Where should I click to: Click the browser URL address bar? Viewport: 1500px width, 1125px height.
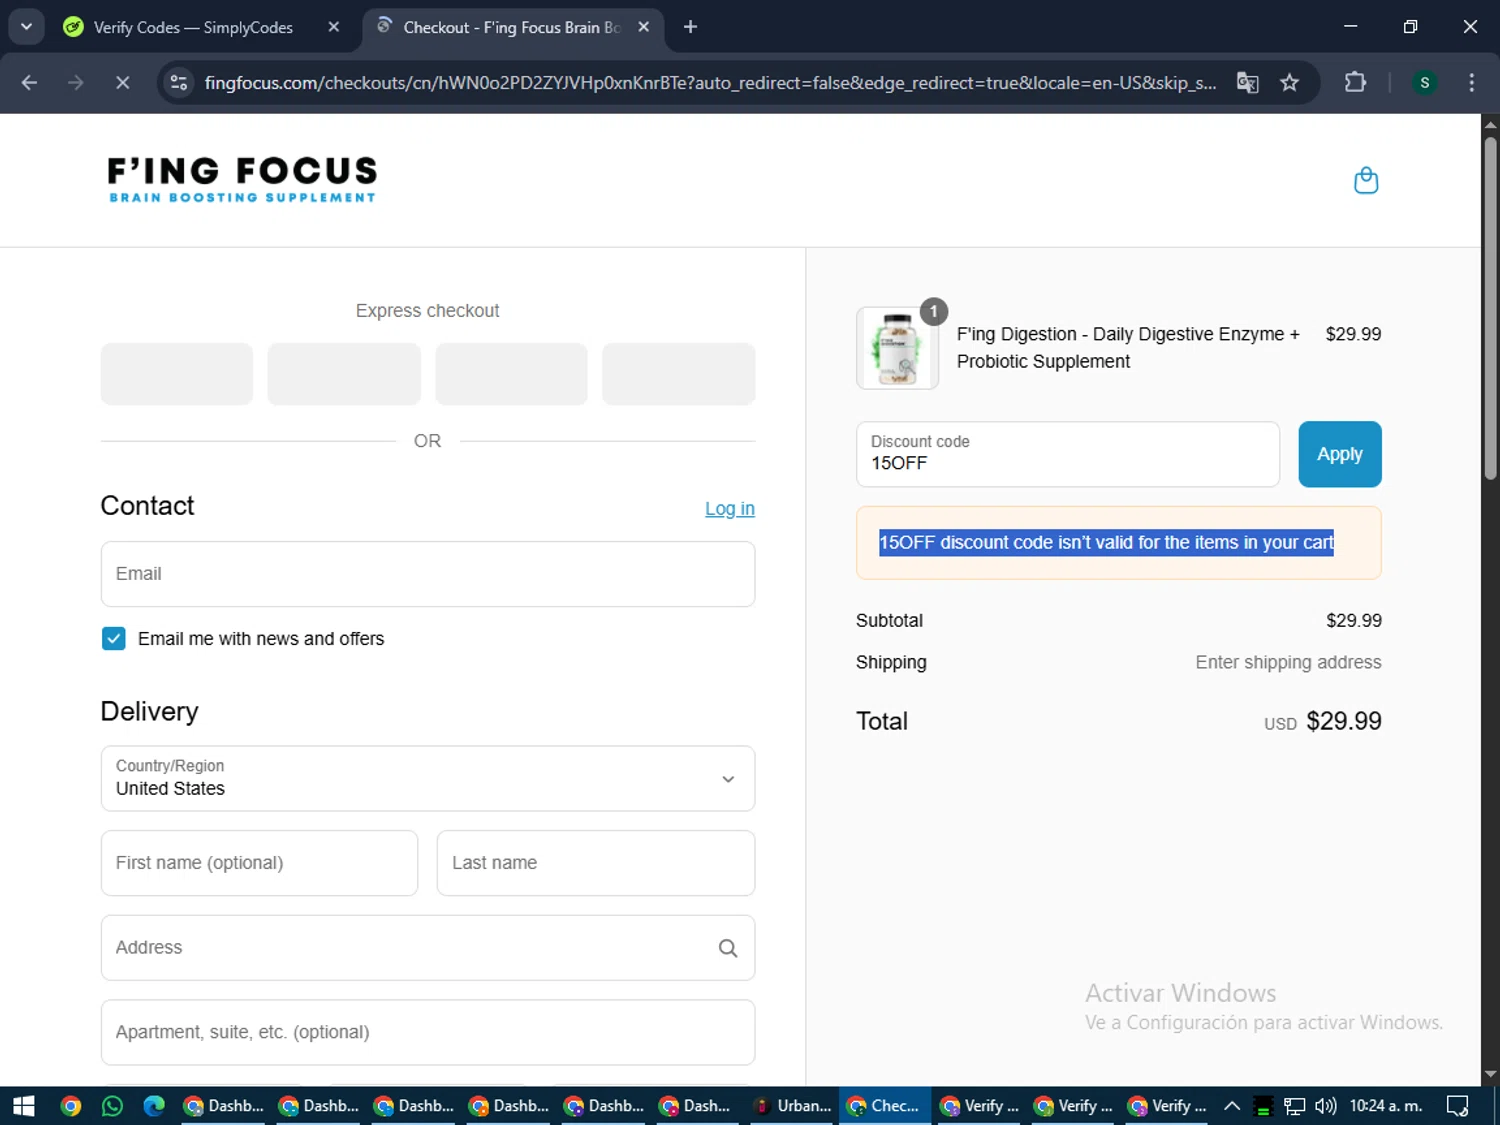tap(710, 83)
